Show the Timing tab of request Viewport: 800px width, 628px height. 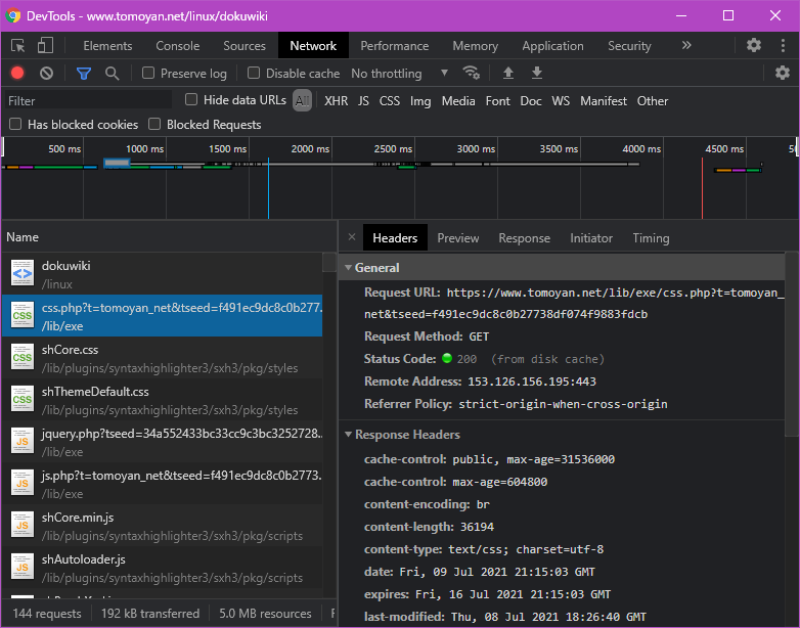click(x=651, y=238)
